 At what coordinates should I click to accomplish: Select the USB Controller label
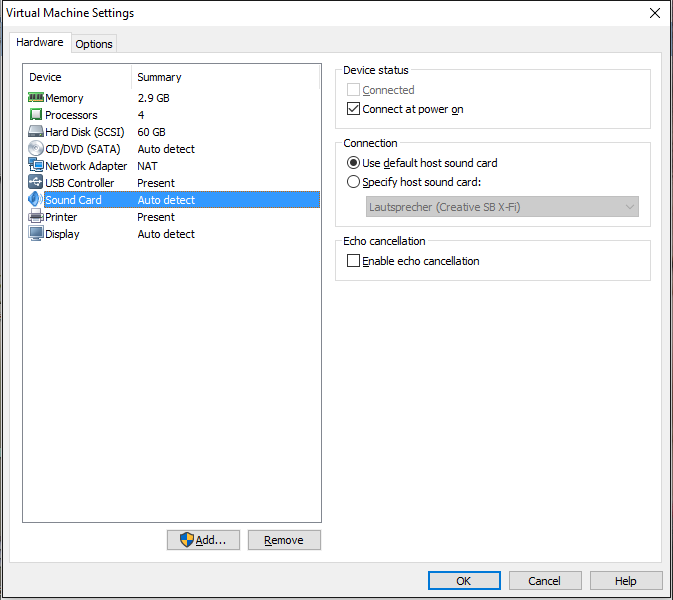point(79,183)
